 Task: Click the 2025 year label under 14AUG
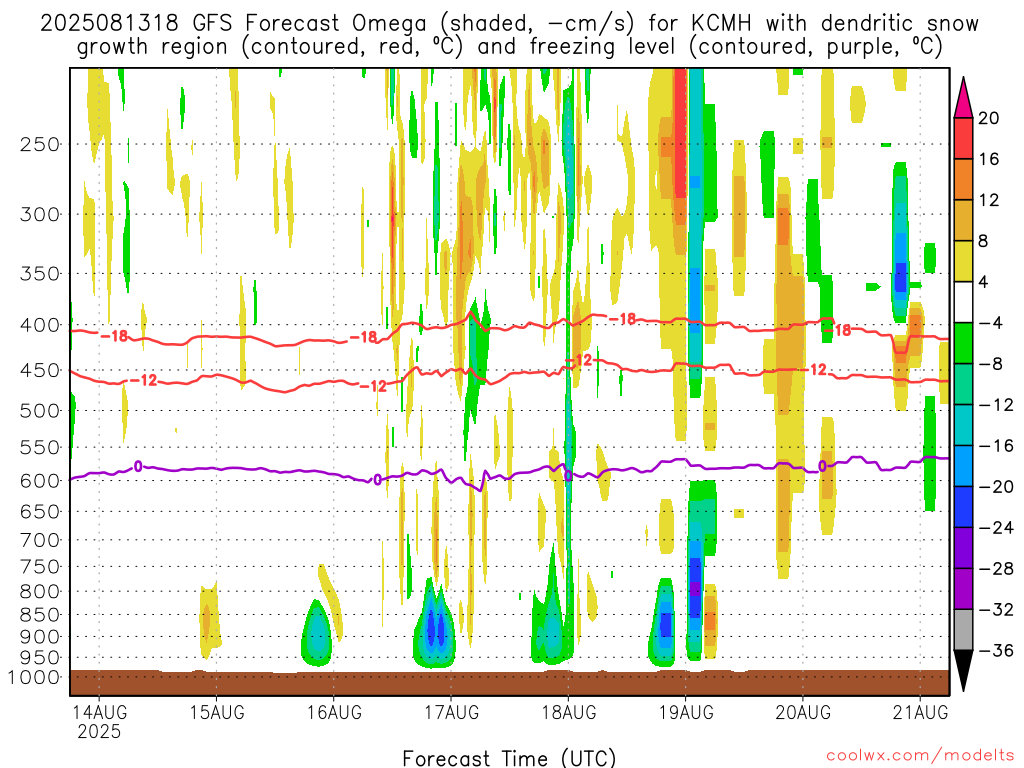pyautogui.click(x=99, y=732)
